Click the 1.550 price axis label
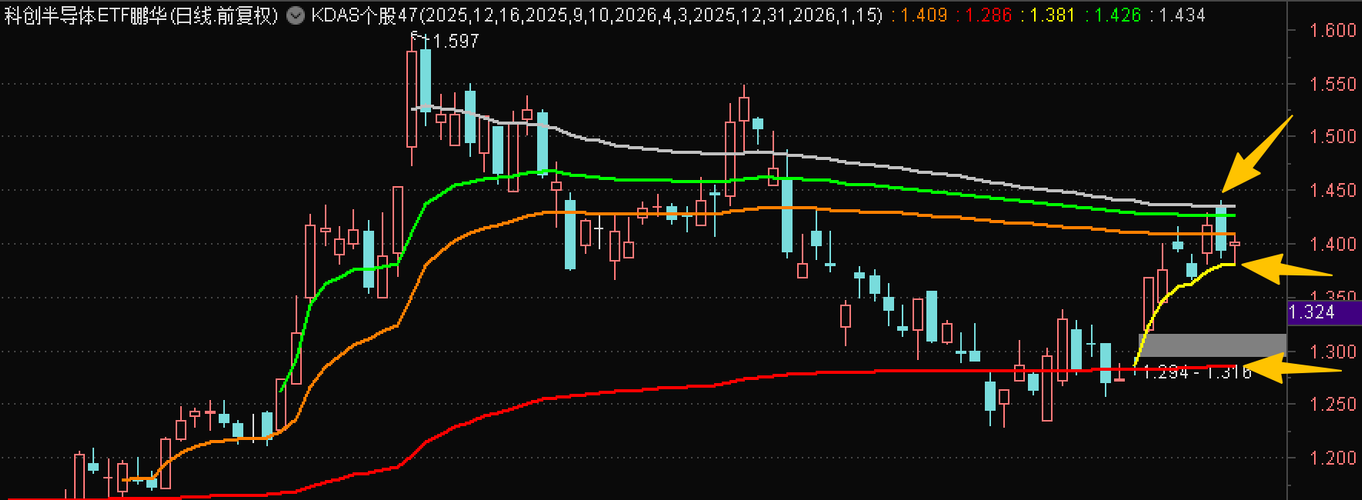 coord(1333,85)
